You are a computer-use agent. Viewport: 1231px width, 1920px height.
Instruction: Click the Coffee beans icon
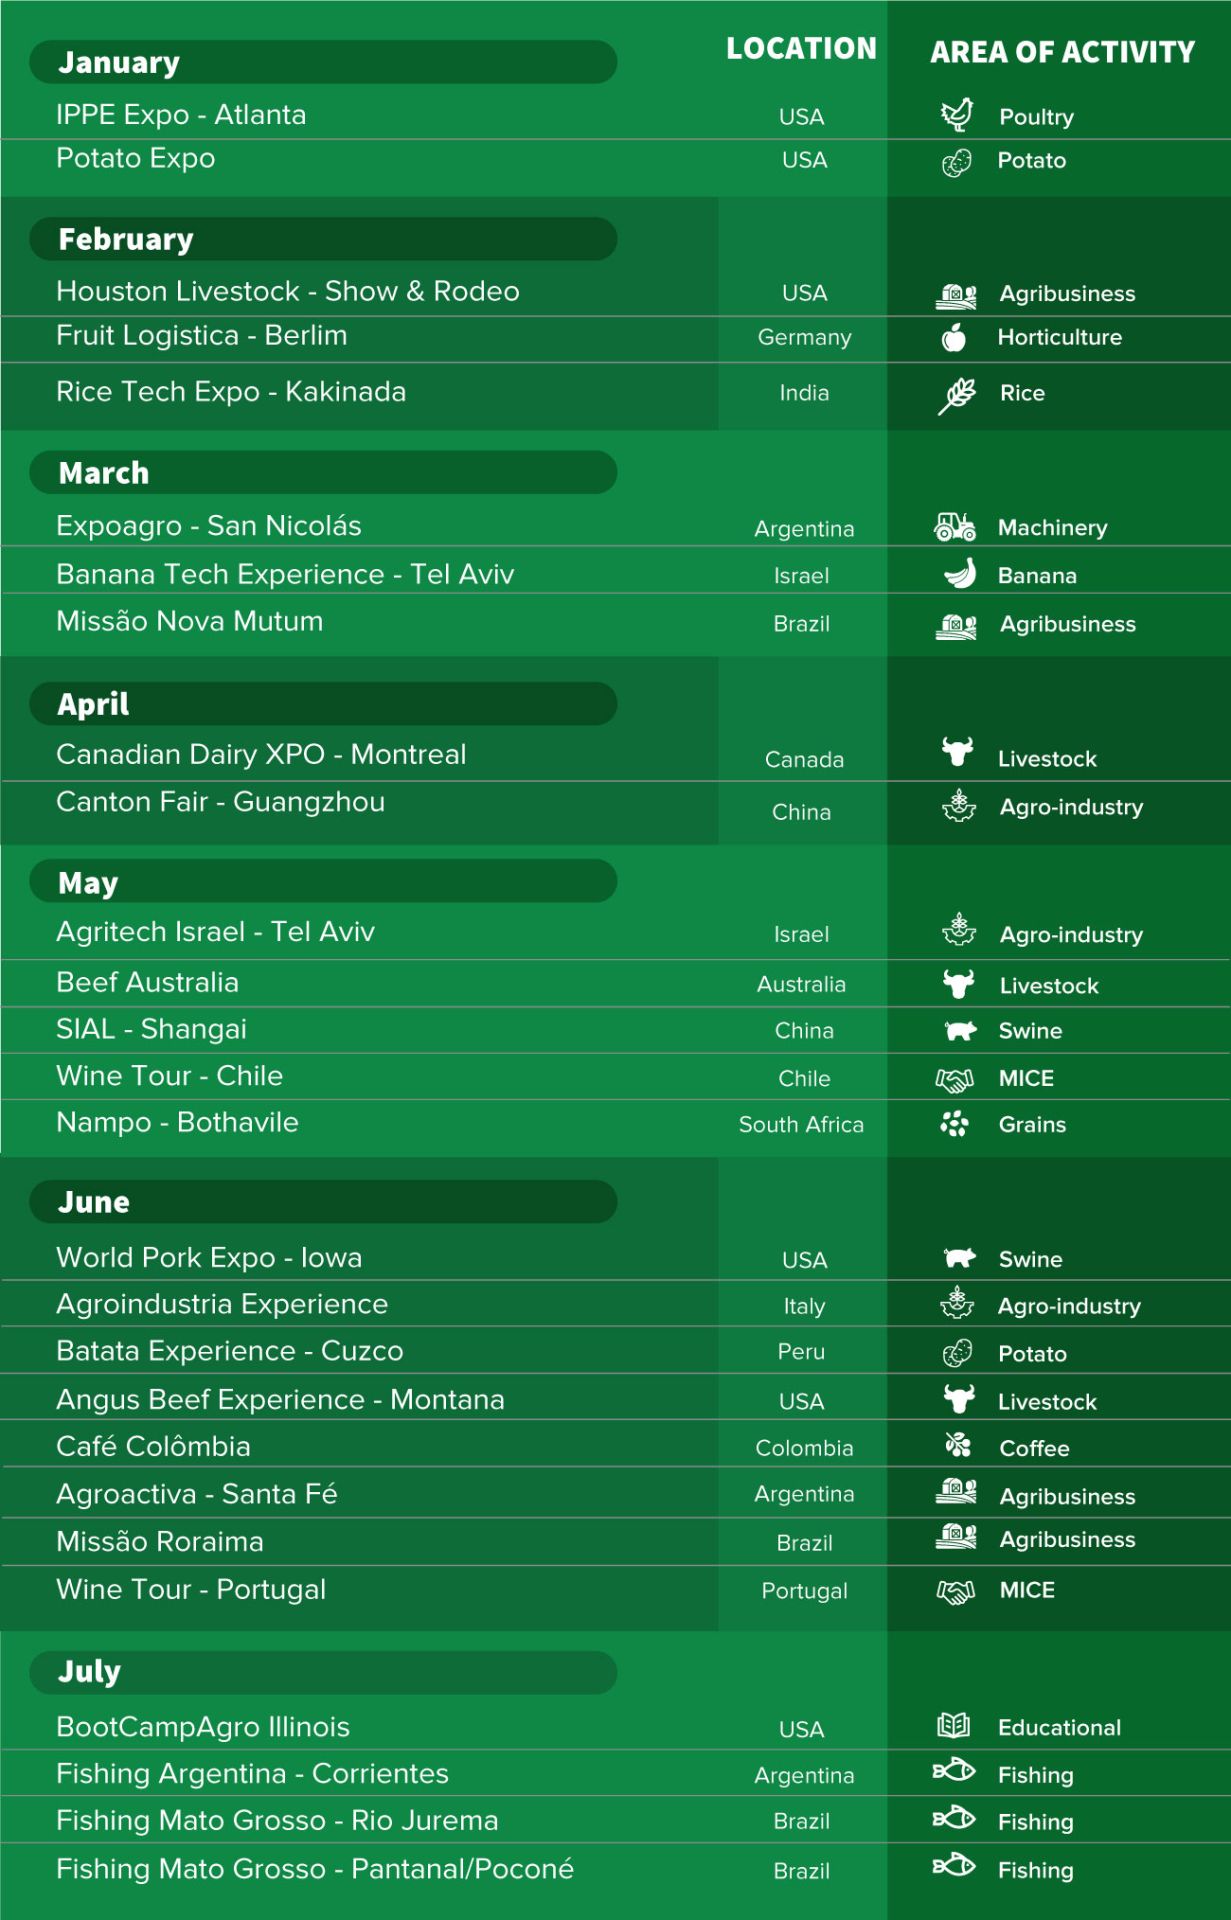point(958,1445)
